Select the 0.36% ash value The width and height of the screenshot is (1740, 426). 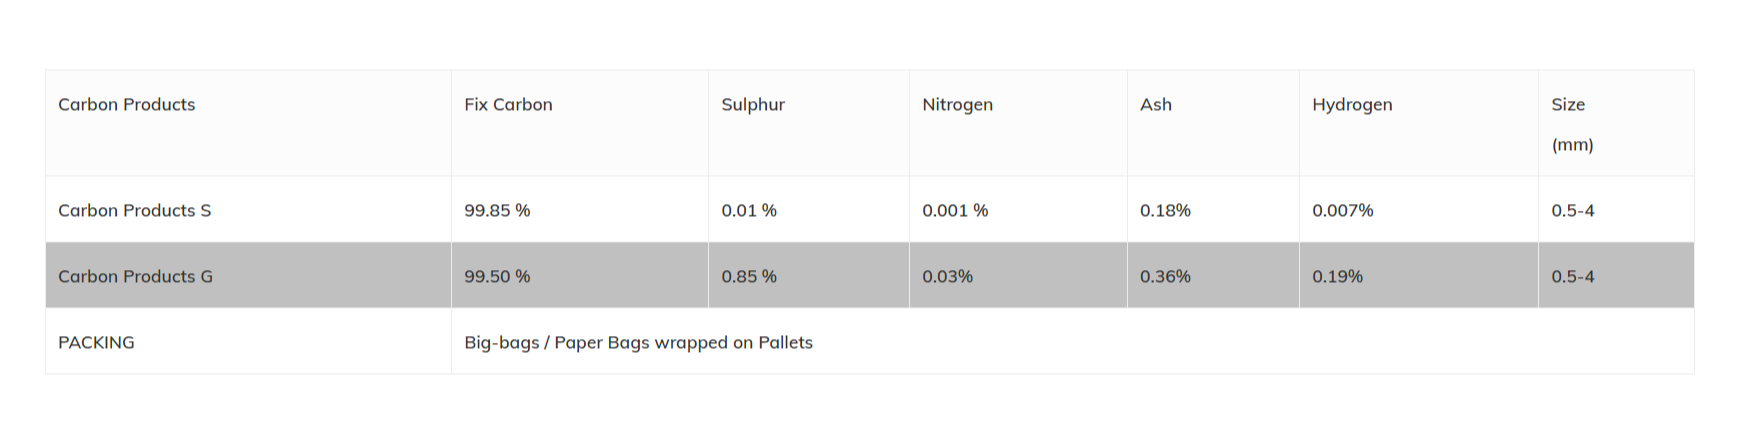(x=1165, y=277)
